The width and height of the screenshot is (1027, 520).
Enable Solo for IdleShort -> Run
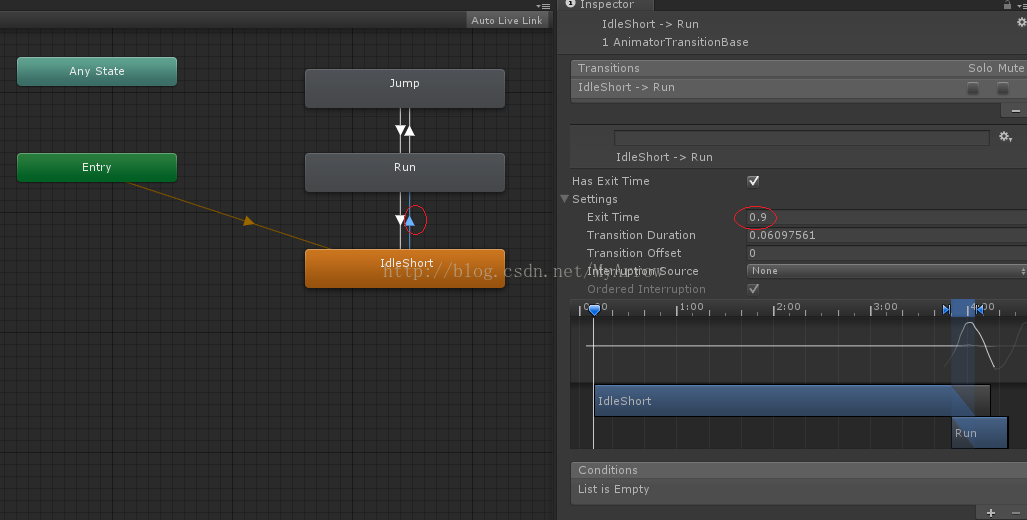973,88
